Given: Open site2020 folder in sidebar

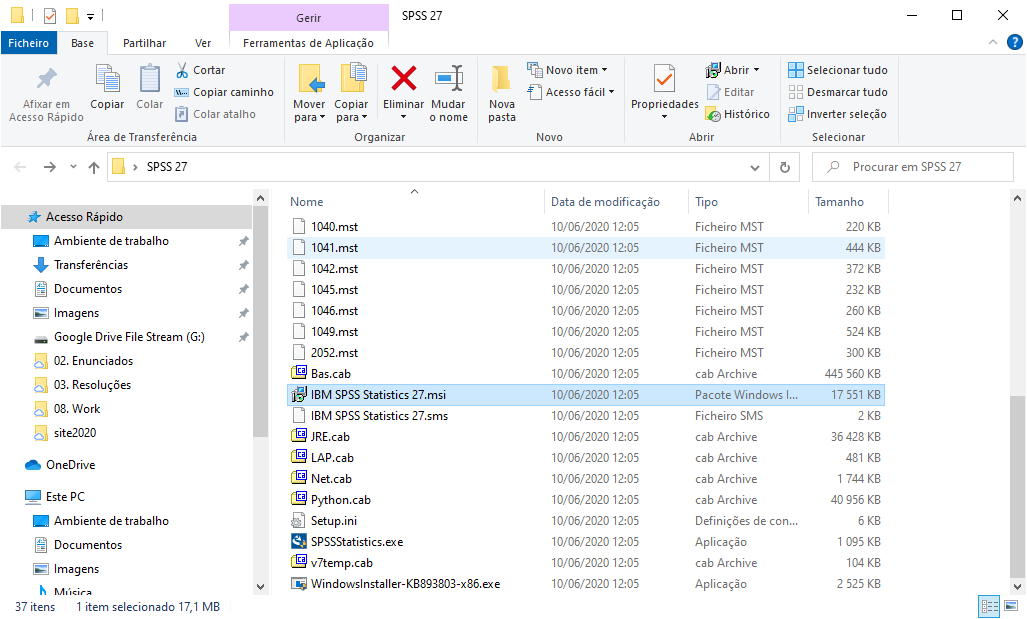Looking at the screenshot, I should click(x=75, y=432).
